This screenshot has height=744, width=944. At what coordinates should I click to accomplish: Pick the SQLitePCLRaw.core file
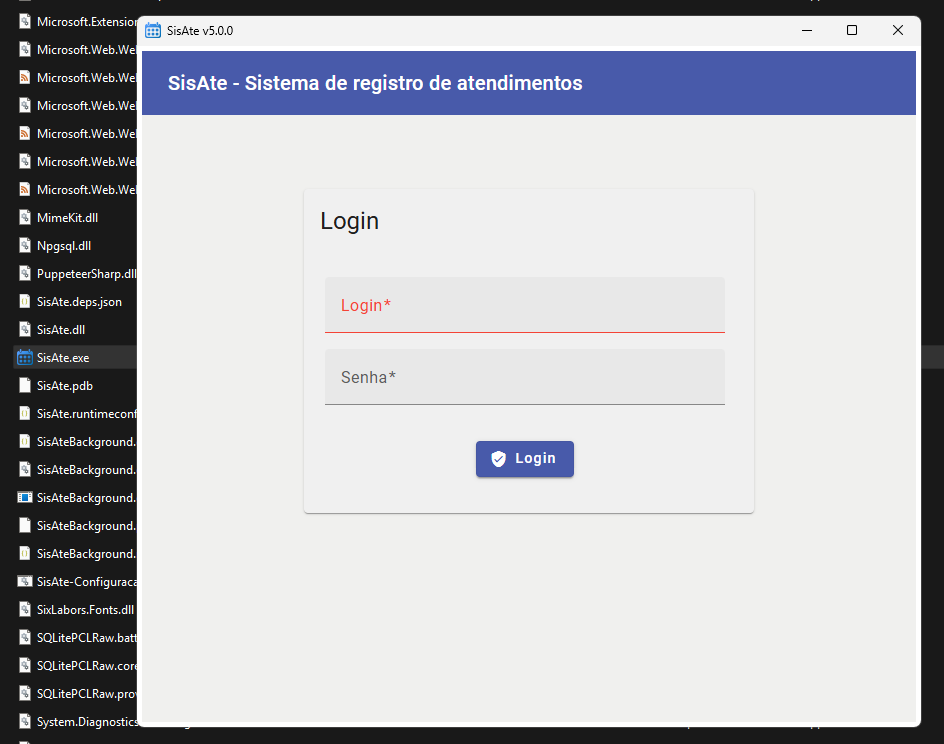click(x=86, y=665)
